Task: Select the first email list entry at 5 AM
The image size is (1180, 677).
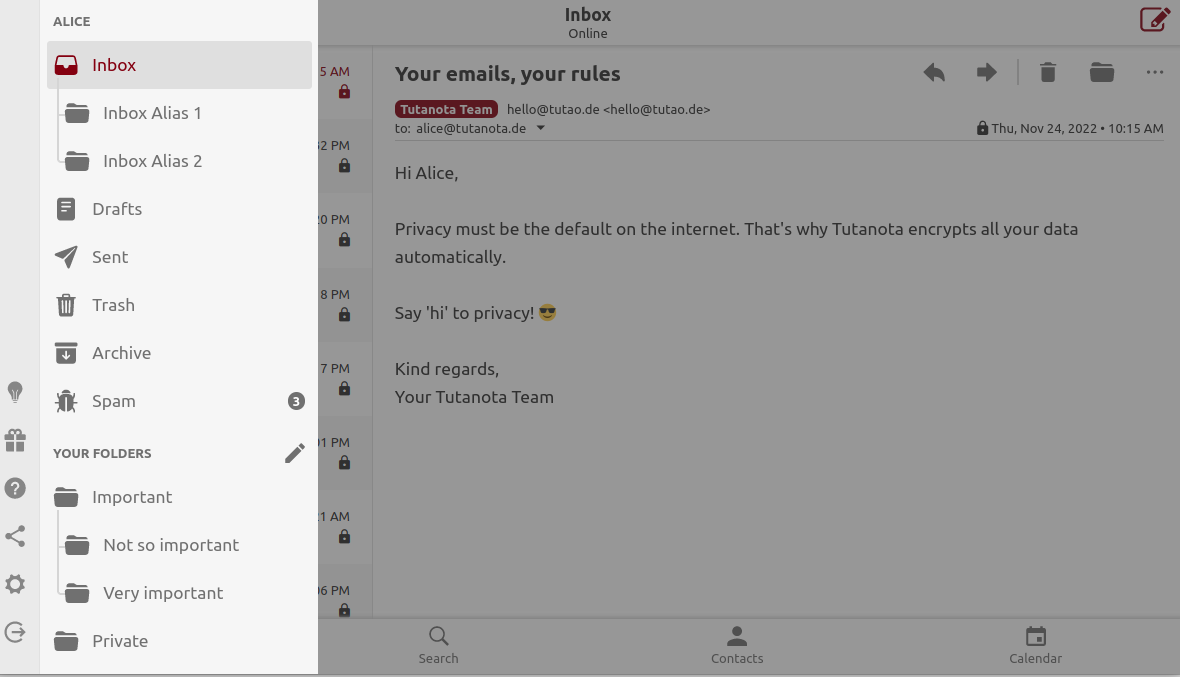Action: click(x=345, y=81)
